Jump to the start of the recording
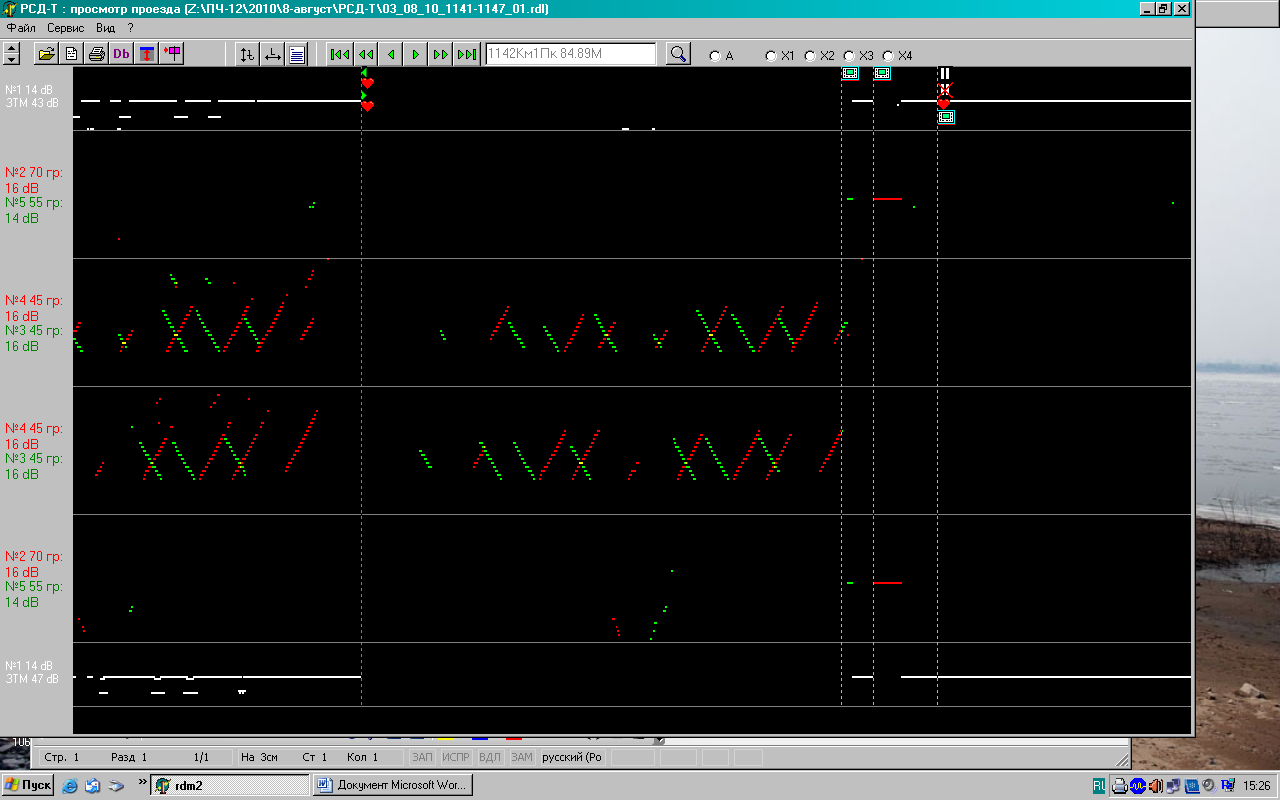Viewport: 1280px width, 800px height. (x=340, y=54)
